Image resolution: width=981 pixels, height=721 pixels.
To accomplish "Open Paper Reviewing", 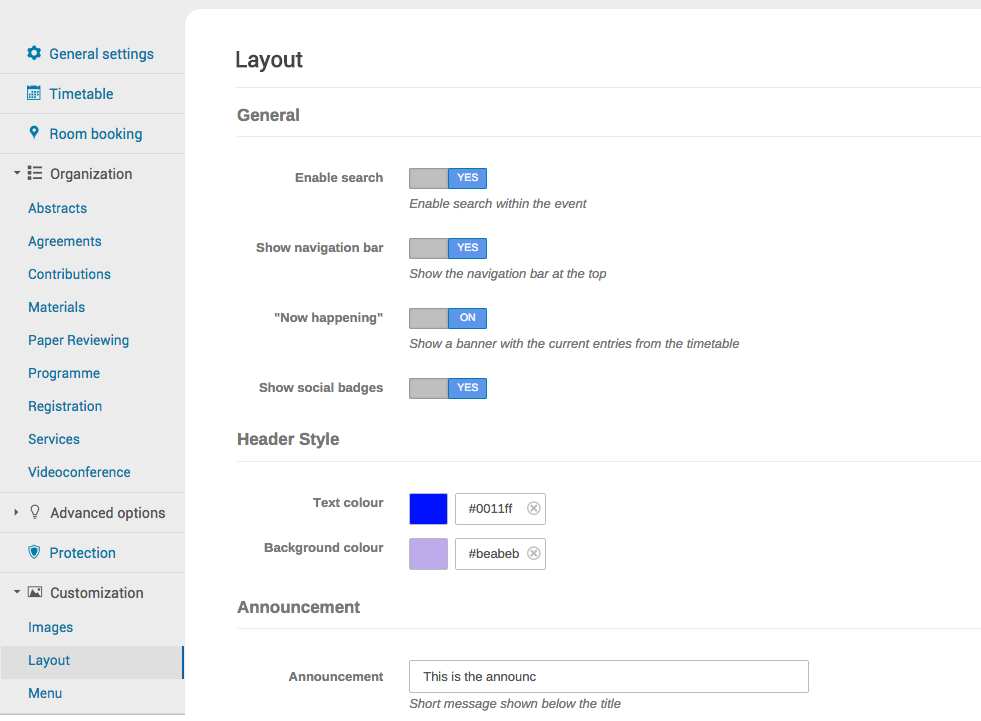I will (x=78, y=340).
